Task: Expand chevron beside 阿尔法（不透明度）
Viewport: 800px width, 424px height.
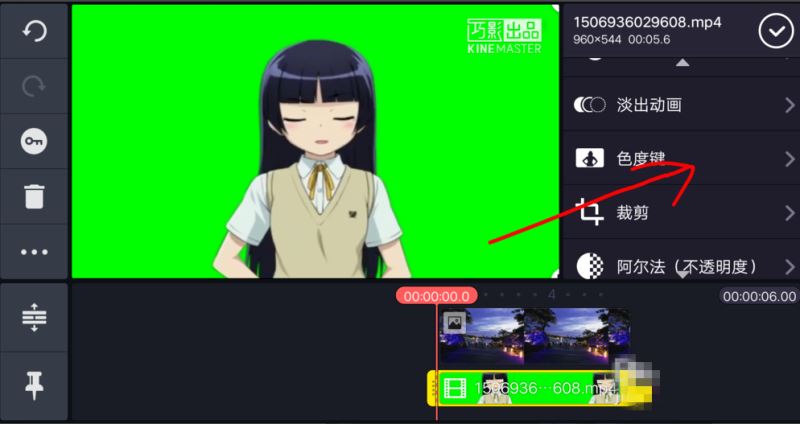Action: tap(790, 266)
